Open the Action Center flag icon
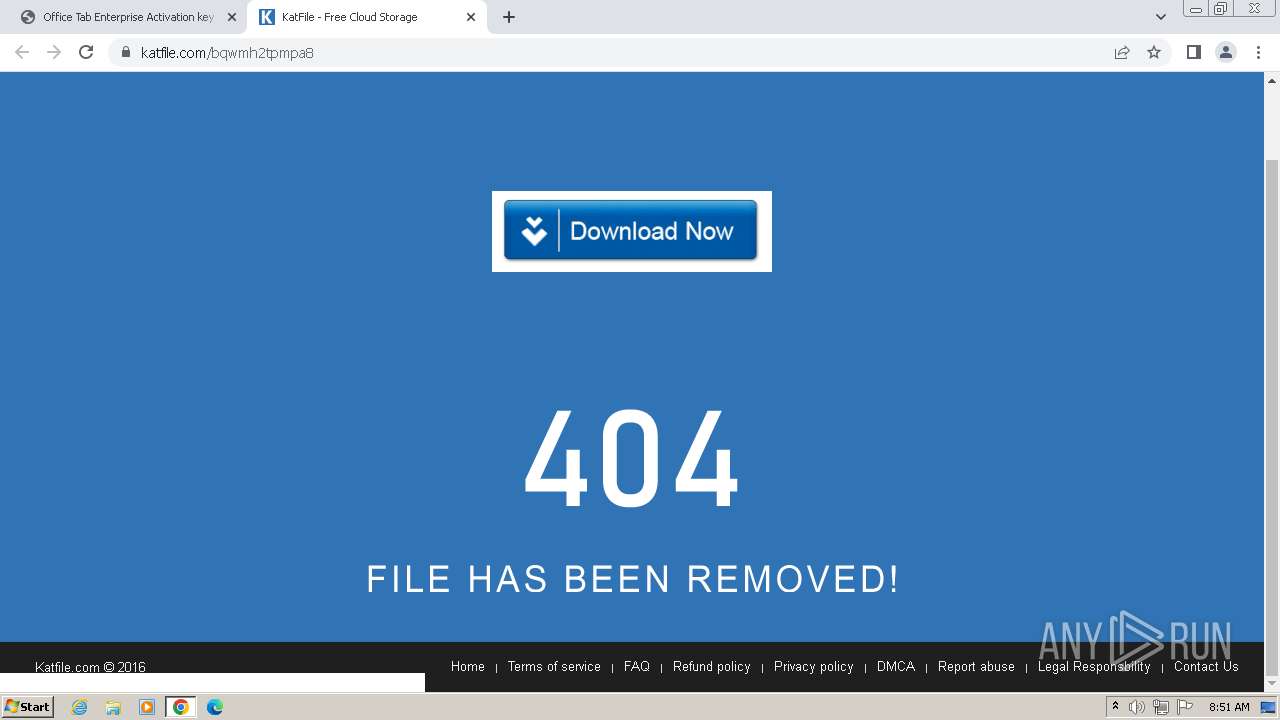1280x720 pixels. [1185, 707]
